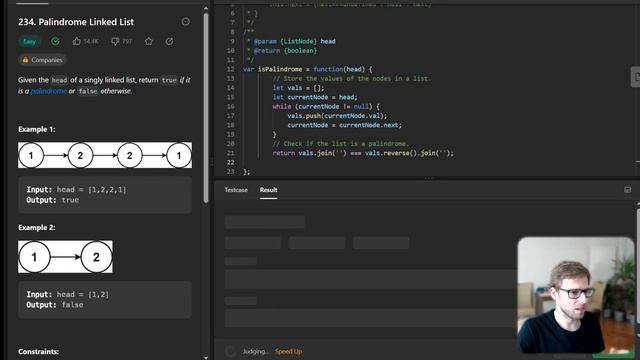Switch to the Testcase tab

(x=236, y=190)
